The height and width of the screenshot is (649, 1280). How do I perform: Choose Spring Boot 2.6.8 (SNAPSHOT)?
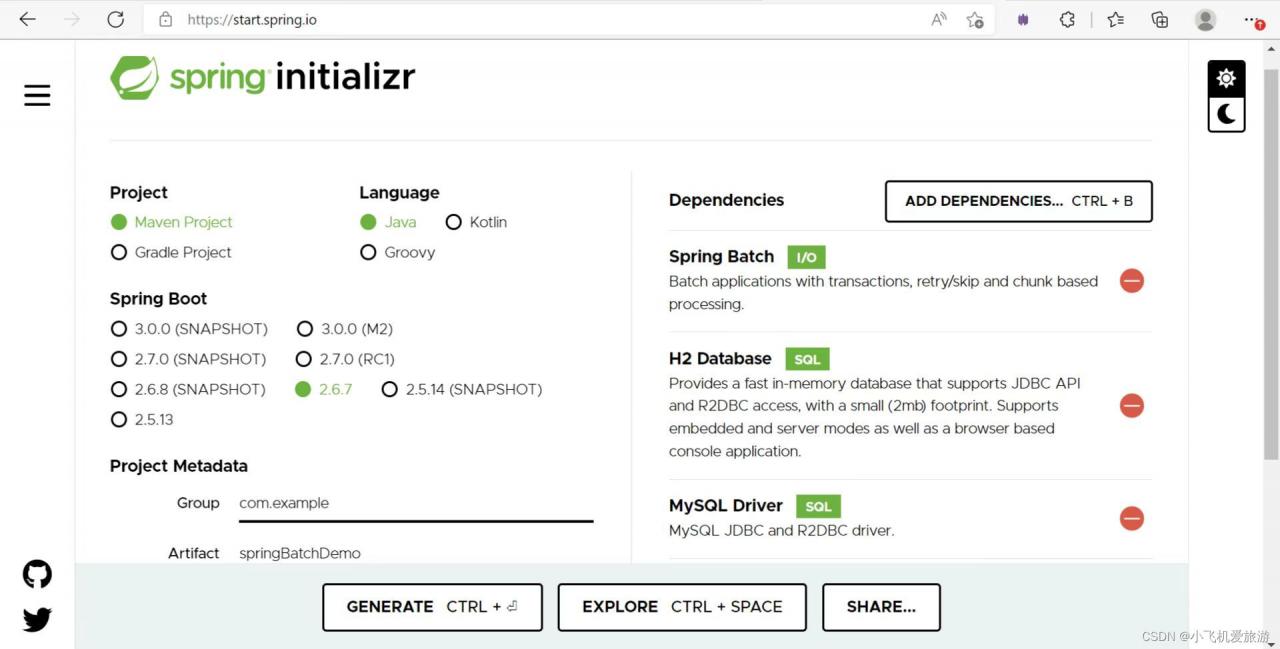coord(188,389)
